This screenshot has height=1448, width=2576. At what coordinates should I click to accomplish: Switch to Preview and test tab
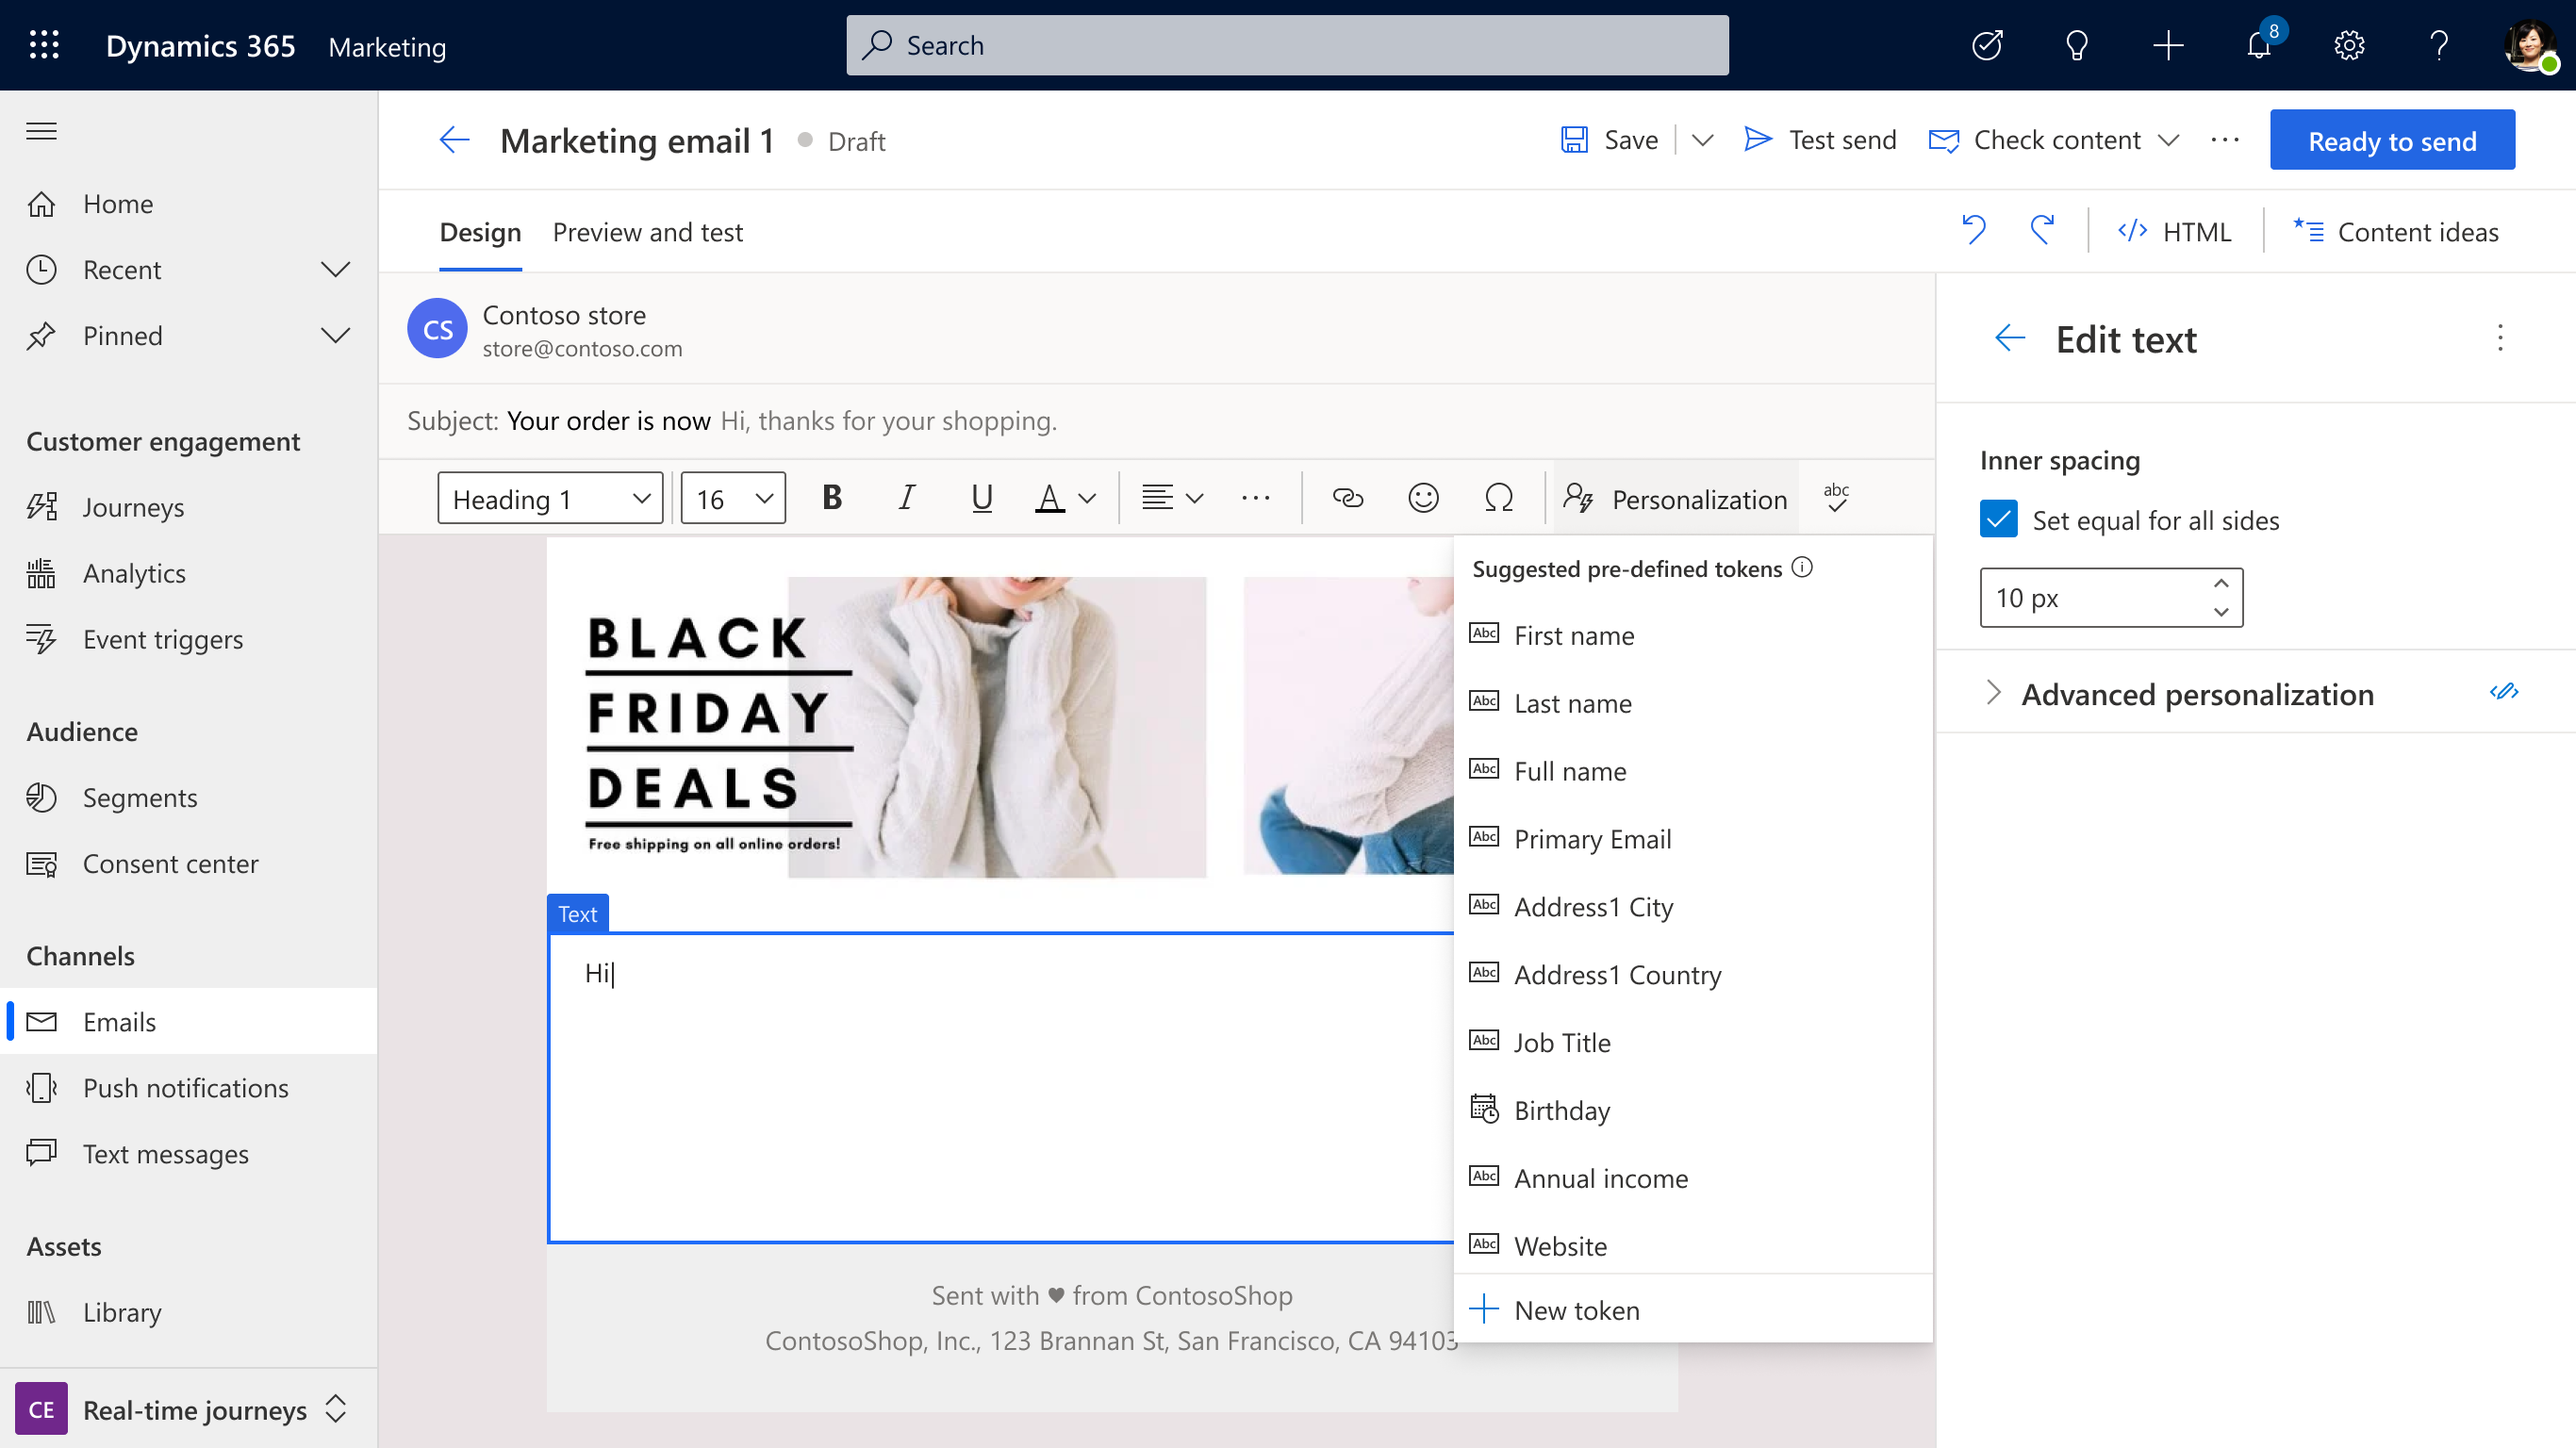(648, 232)
